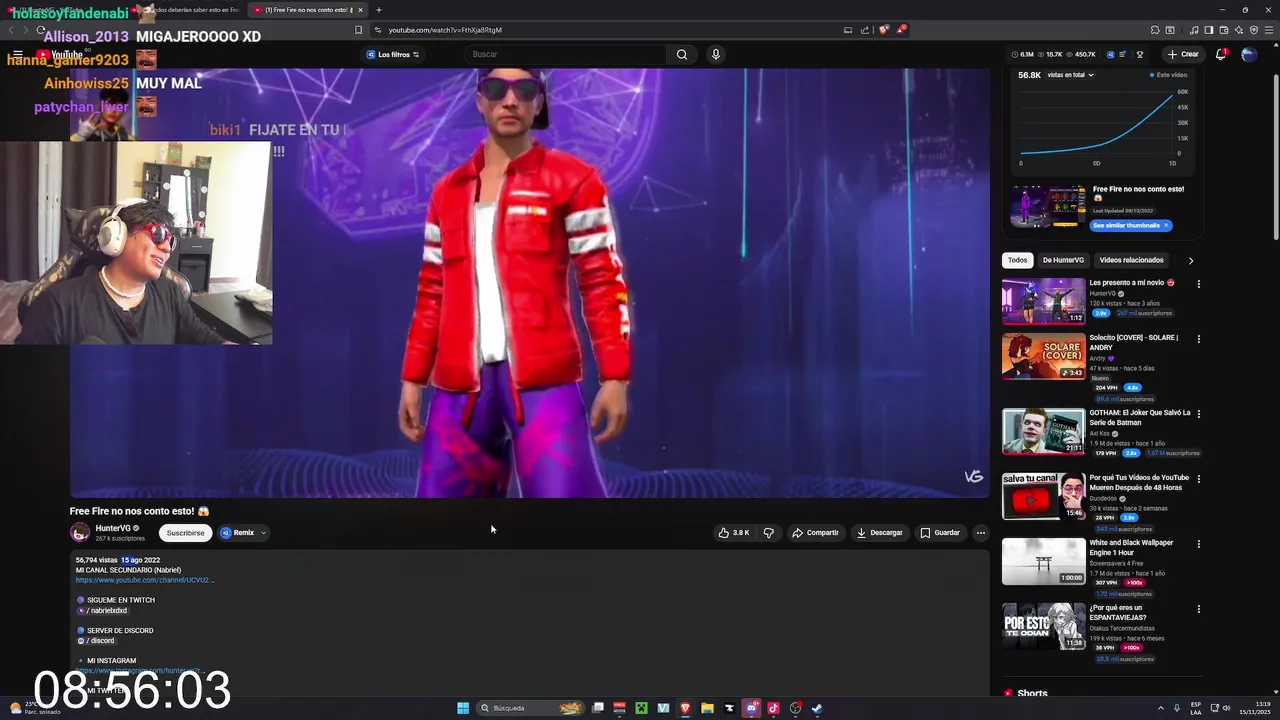Open Solecito COVER SOLARE video thumbnail

pyautogui.click(x=1043, y=356)
